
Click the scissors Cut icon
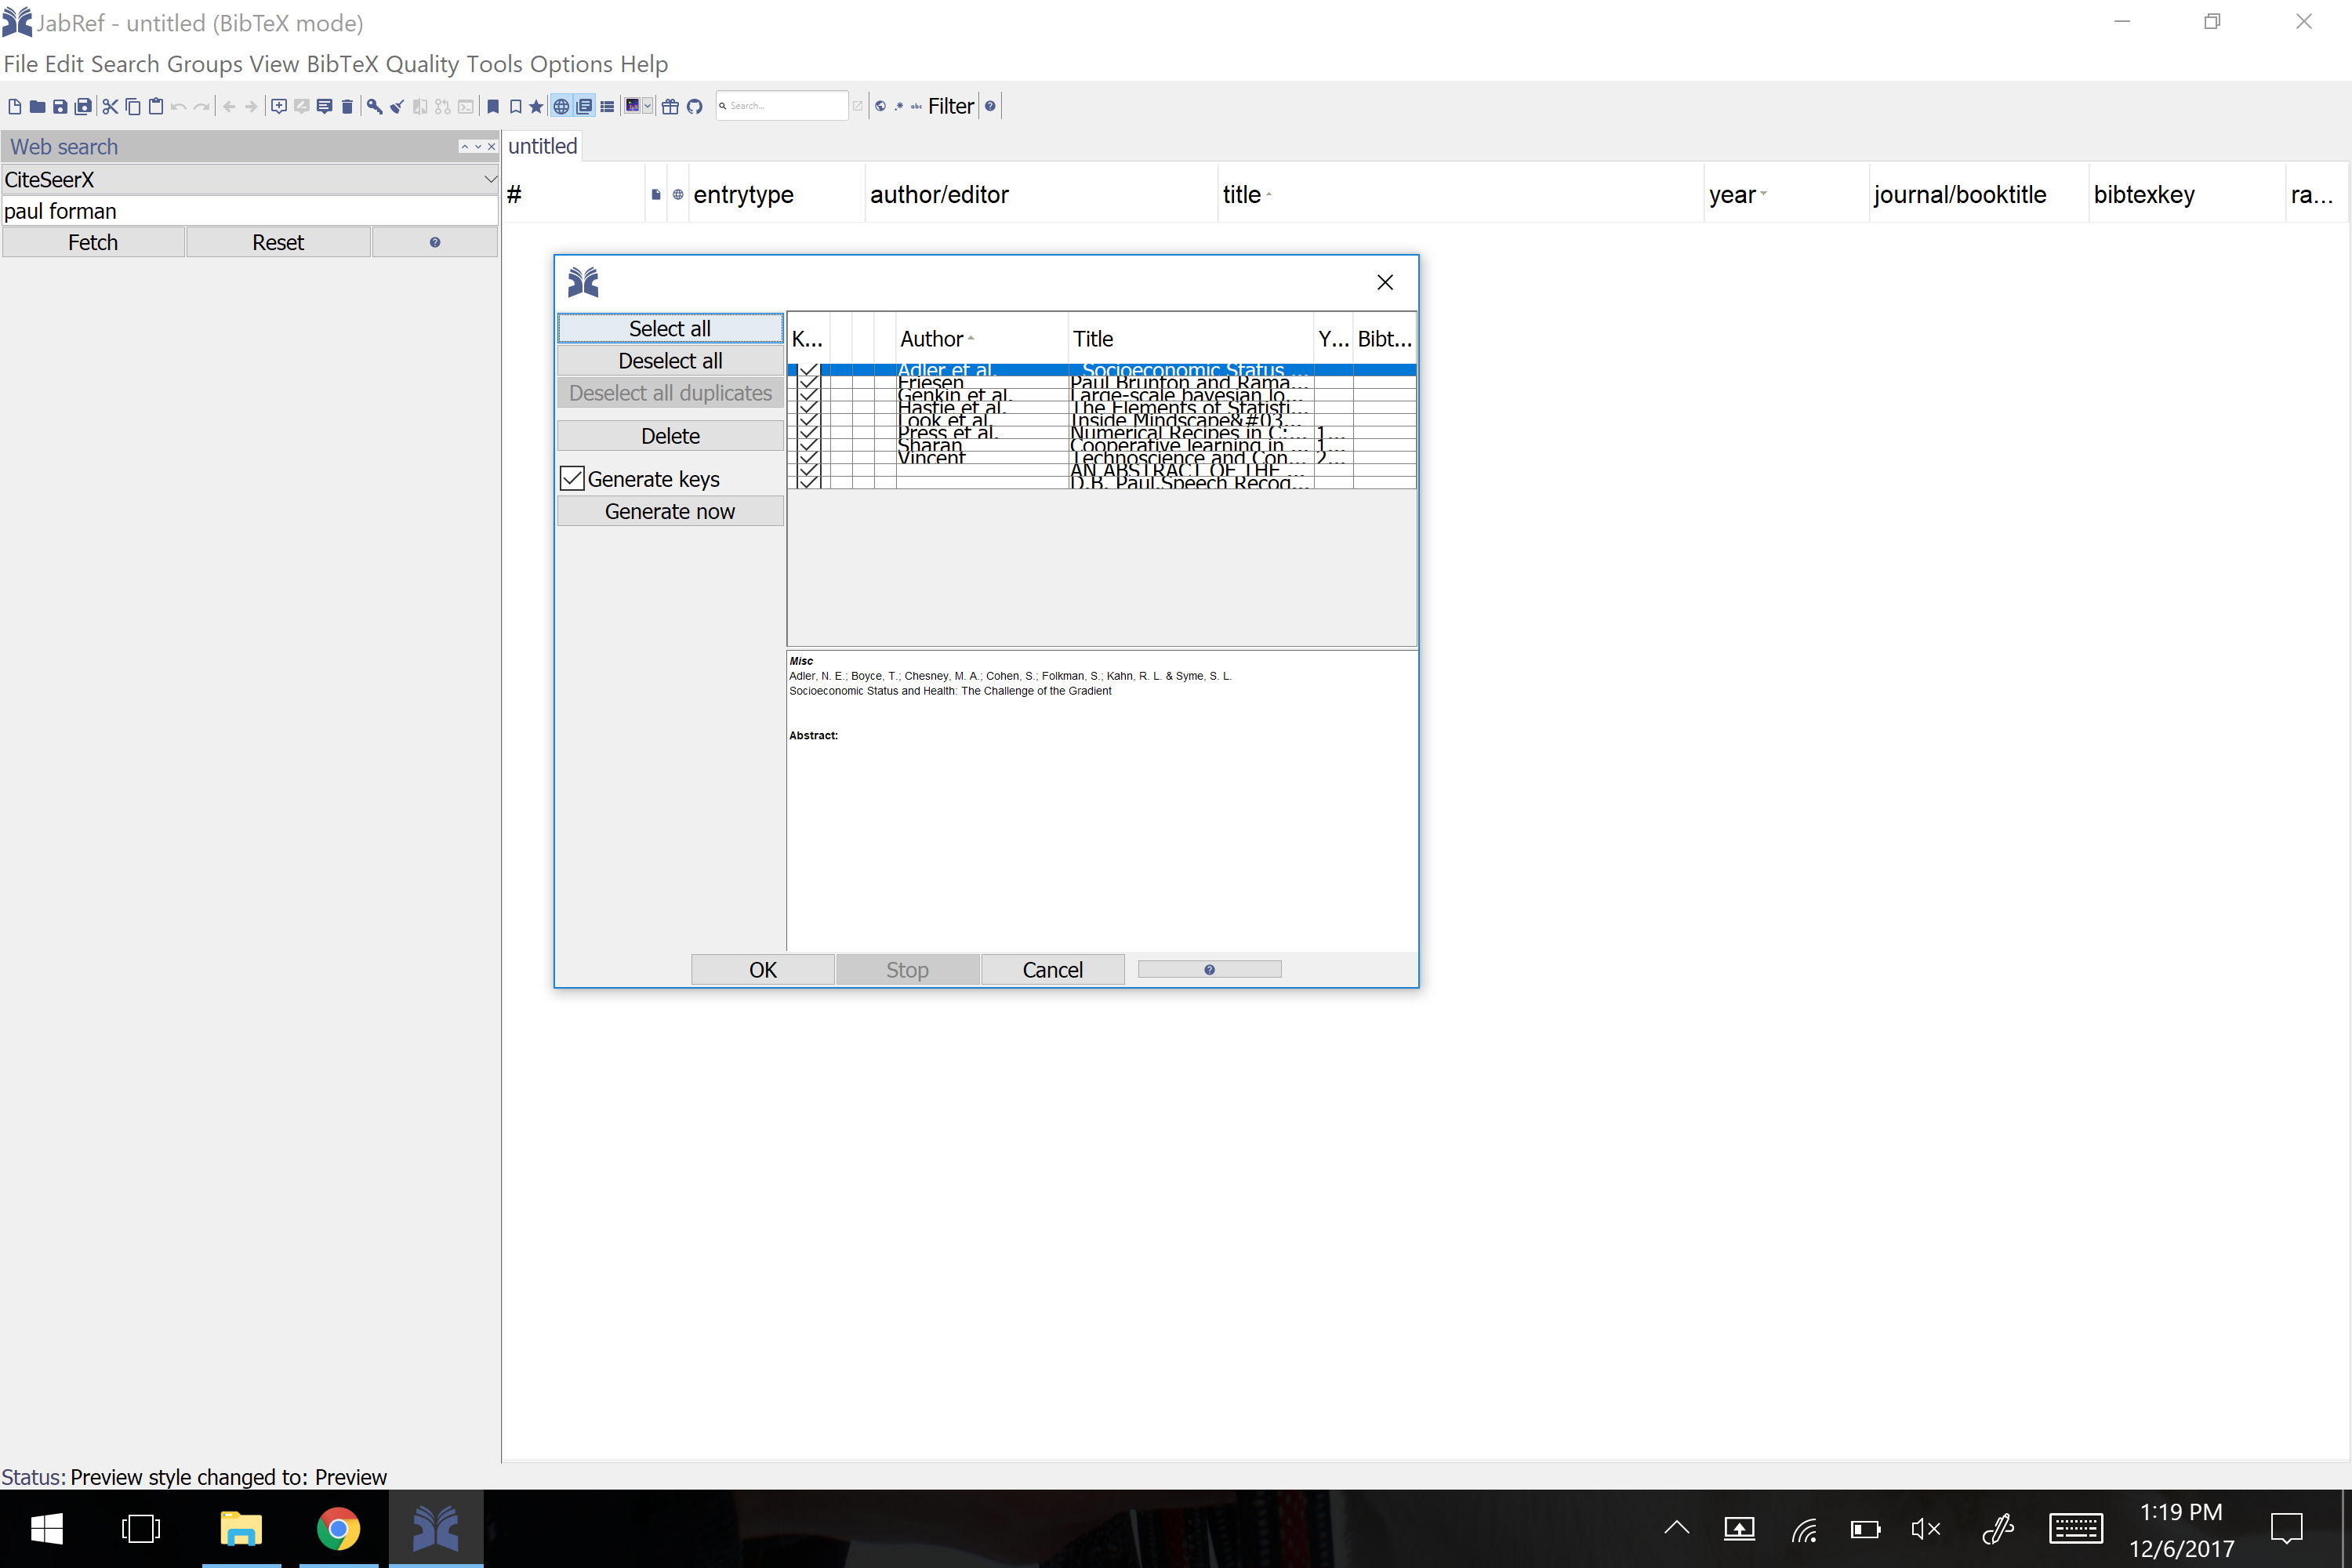click(x=110, y=106)
